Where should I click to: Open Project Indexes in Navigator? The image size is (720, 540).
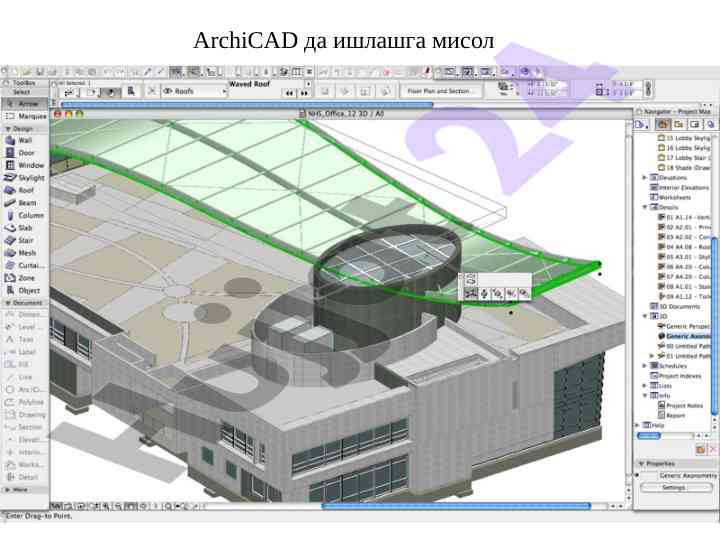(676, 376)
